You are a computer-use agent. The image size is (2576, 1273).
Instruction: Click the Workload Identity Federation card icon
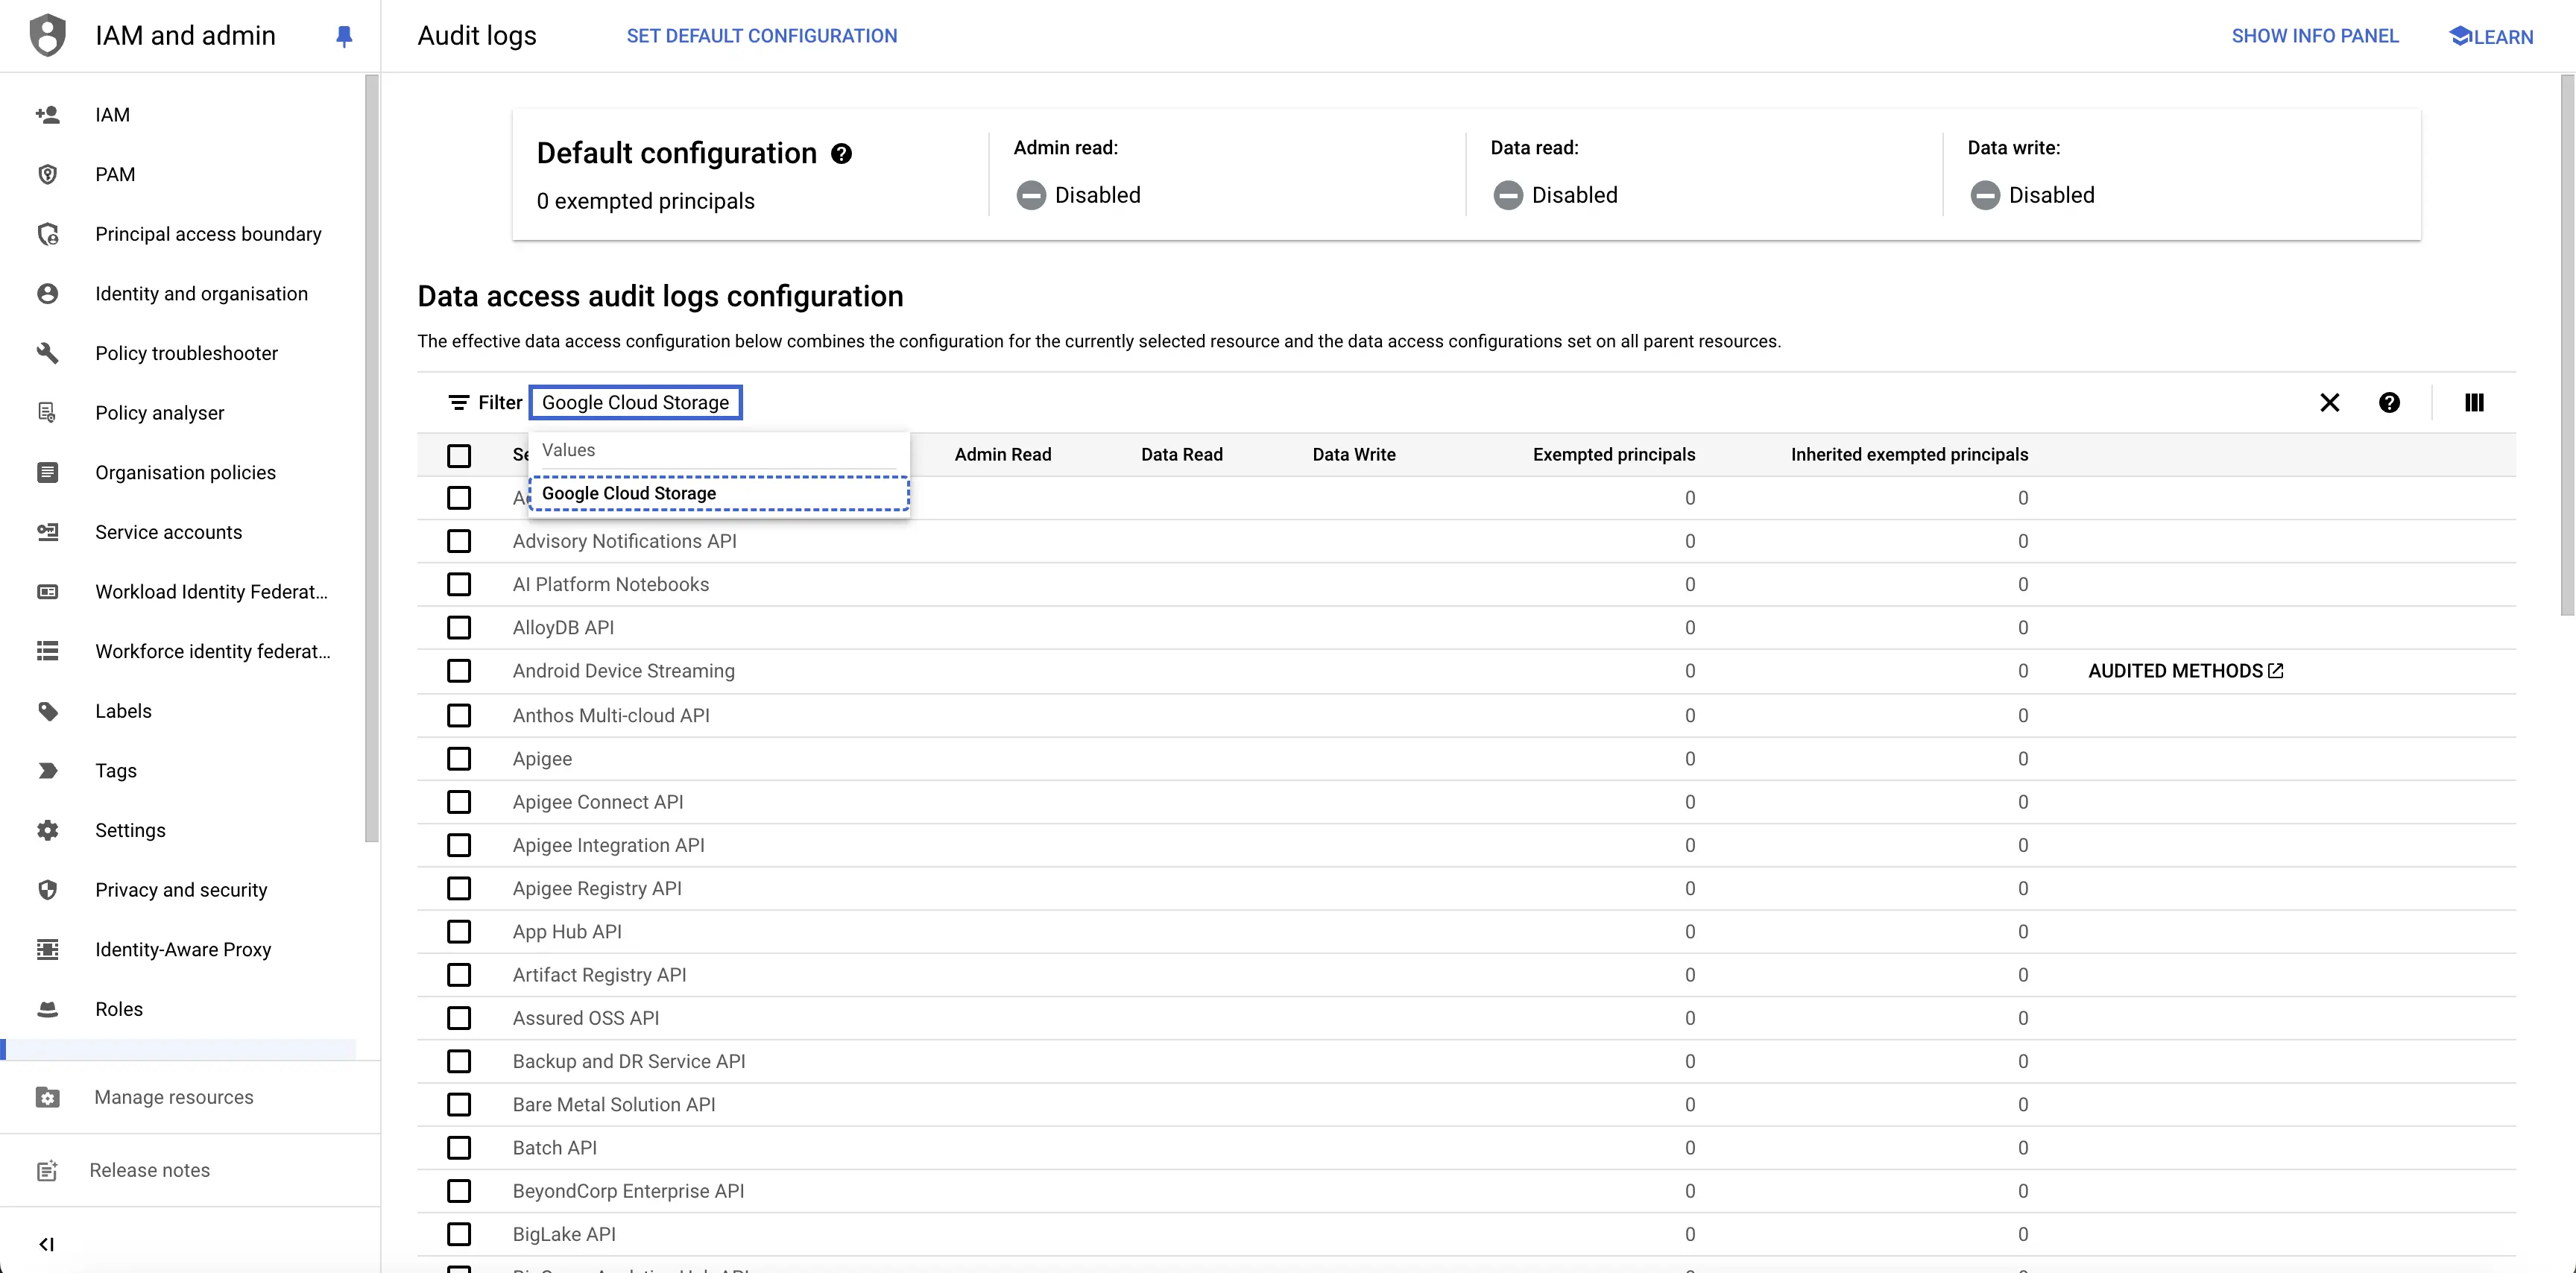47,591
